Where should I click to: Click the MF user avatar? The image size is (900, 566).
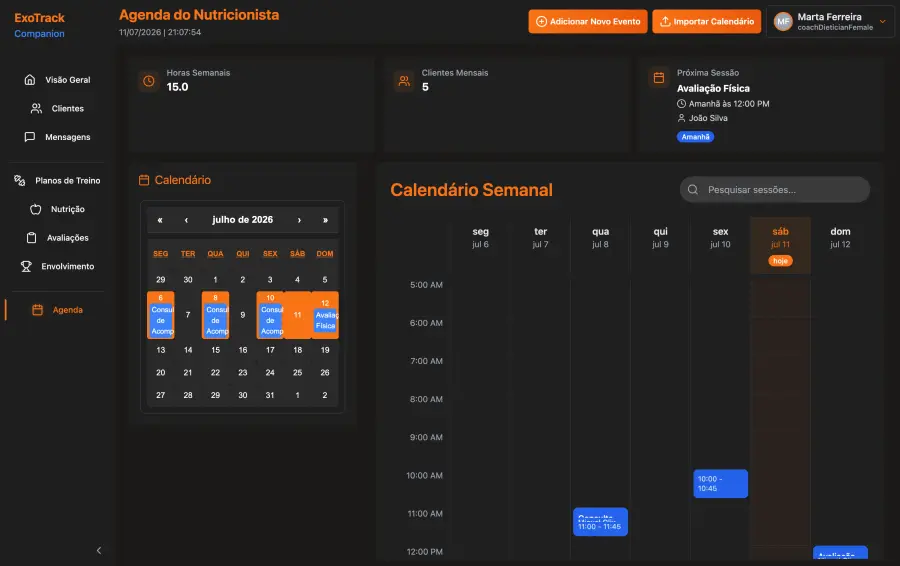(783, 22)
